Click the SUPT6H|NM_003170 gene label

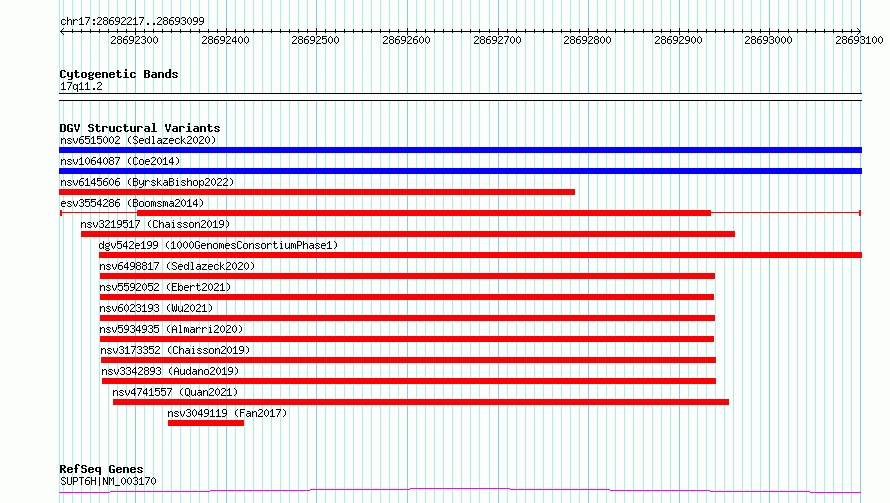click(108, 481)
